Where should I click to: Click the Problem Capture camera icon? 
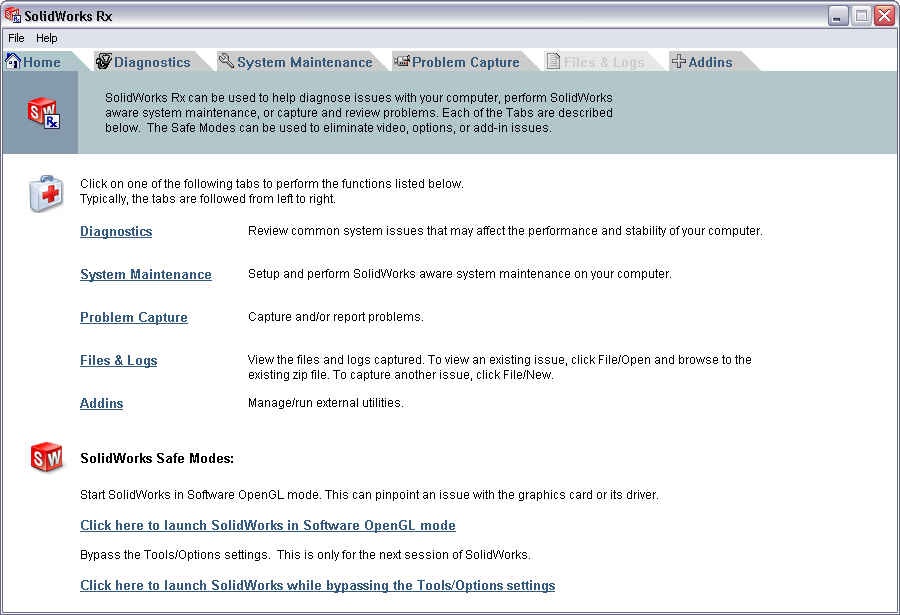(x=402, y=61)
